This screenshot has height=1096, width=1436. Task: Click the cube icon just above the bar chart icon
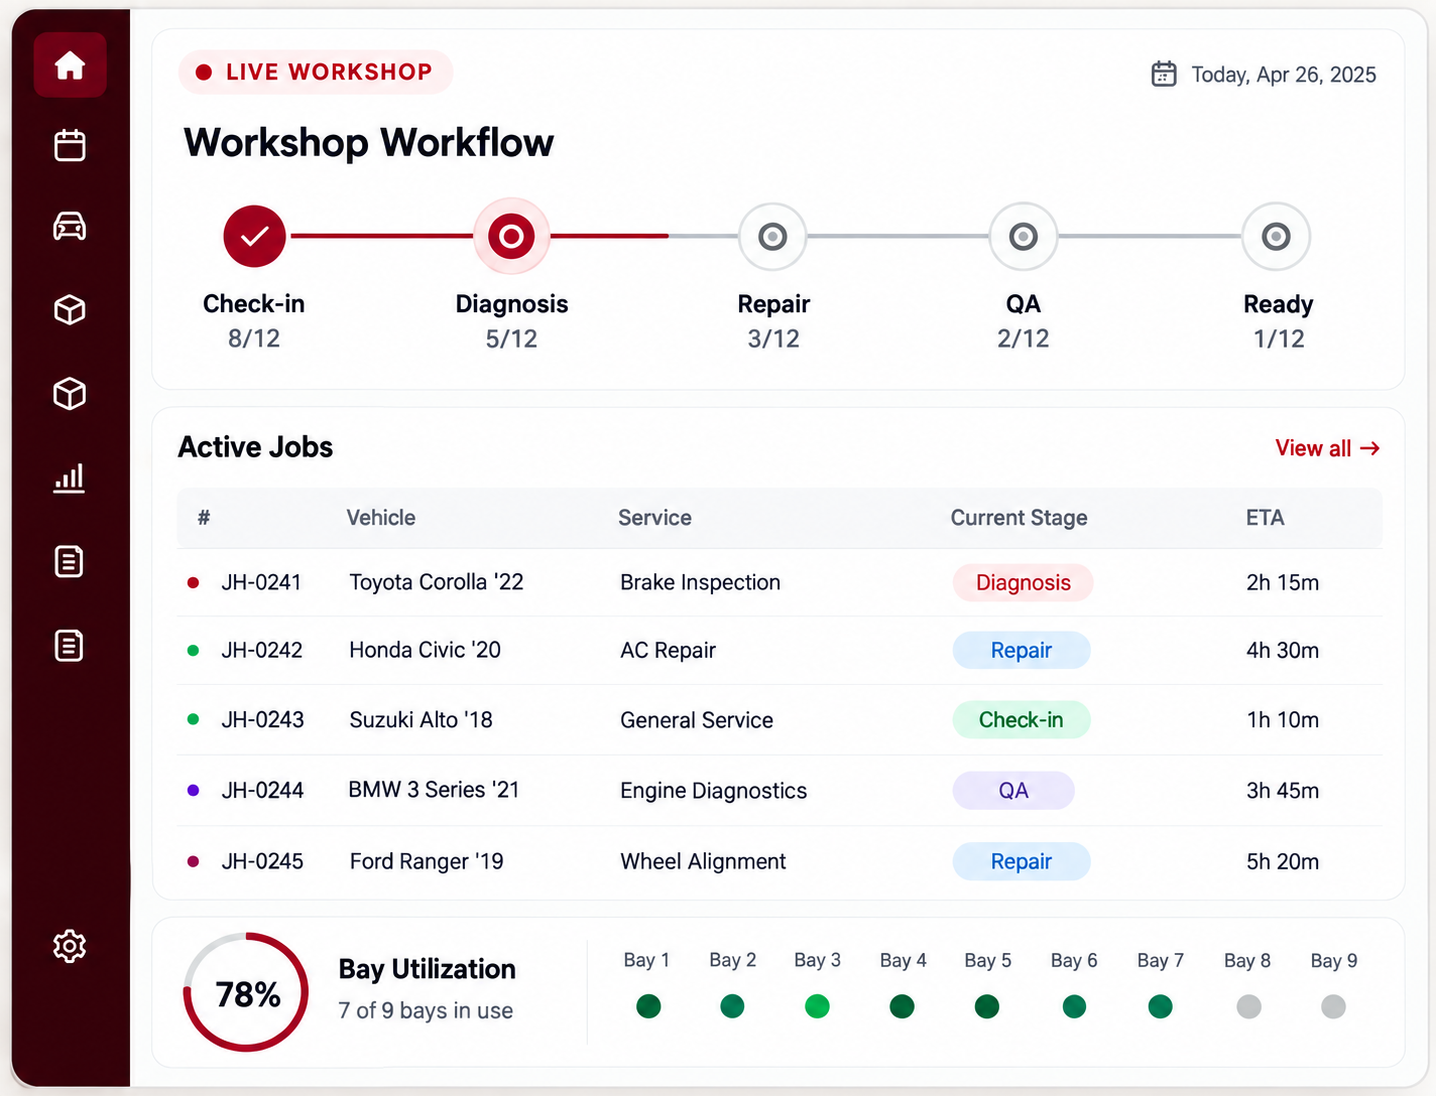pos(70,394)
